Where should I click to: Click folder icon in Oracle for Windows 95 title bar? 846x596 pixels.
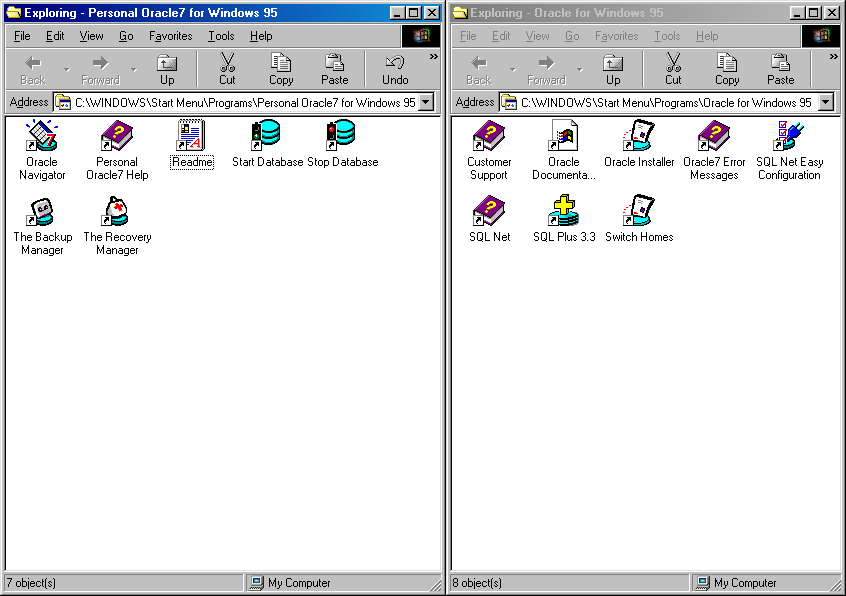coord(460,12)
